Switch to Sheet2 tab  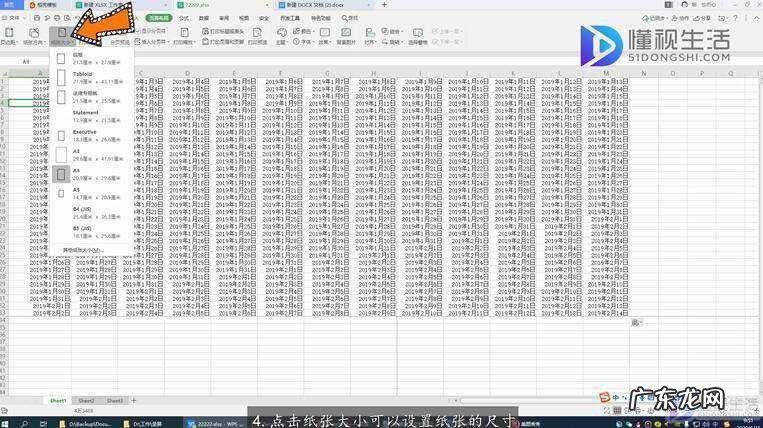click(x=87, y=400)
